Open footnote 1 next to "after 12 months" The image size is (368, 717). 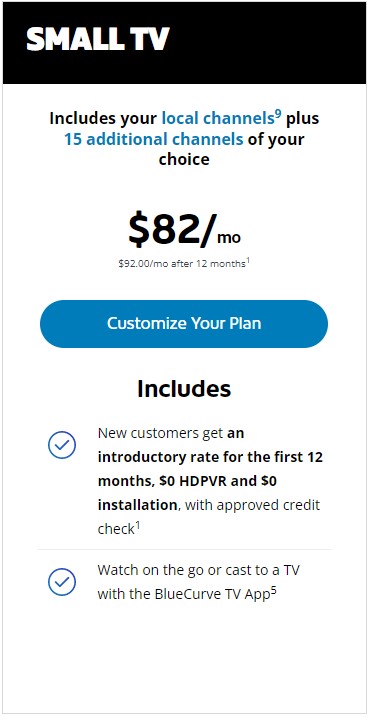(x=248, y=261)
